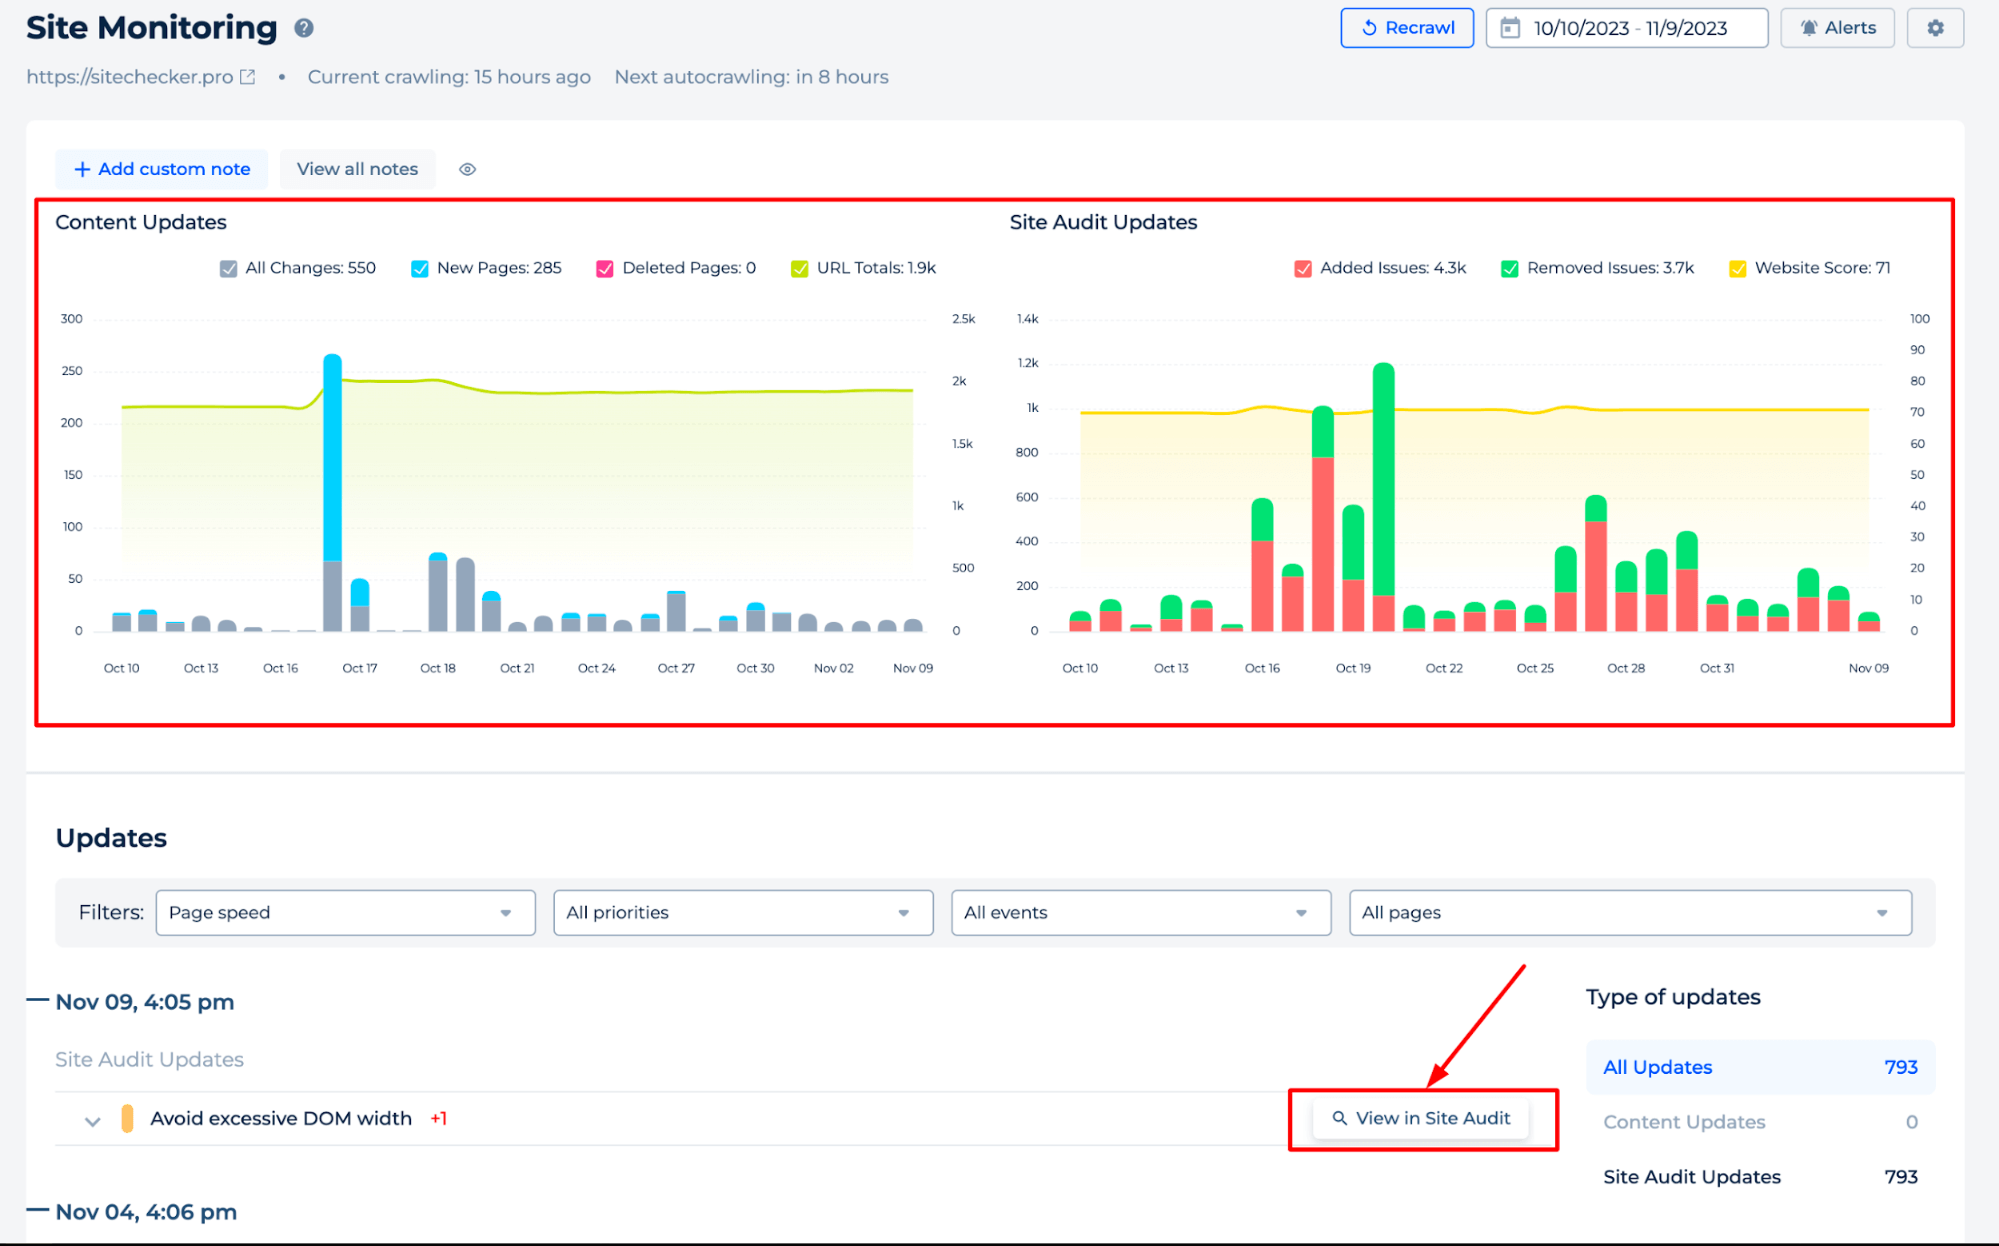The image size is (1999, 1246).
Task: Click the View in Site Audit icon
Action: [x=1336, y=1118]
